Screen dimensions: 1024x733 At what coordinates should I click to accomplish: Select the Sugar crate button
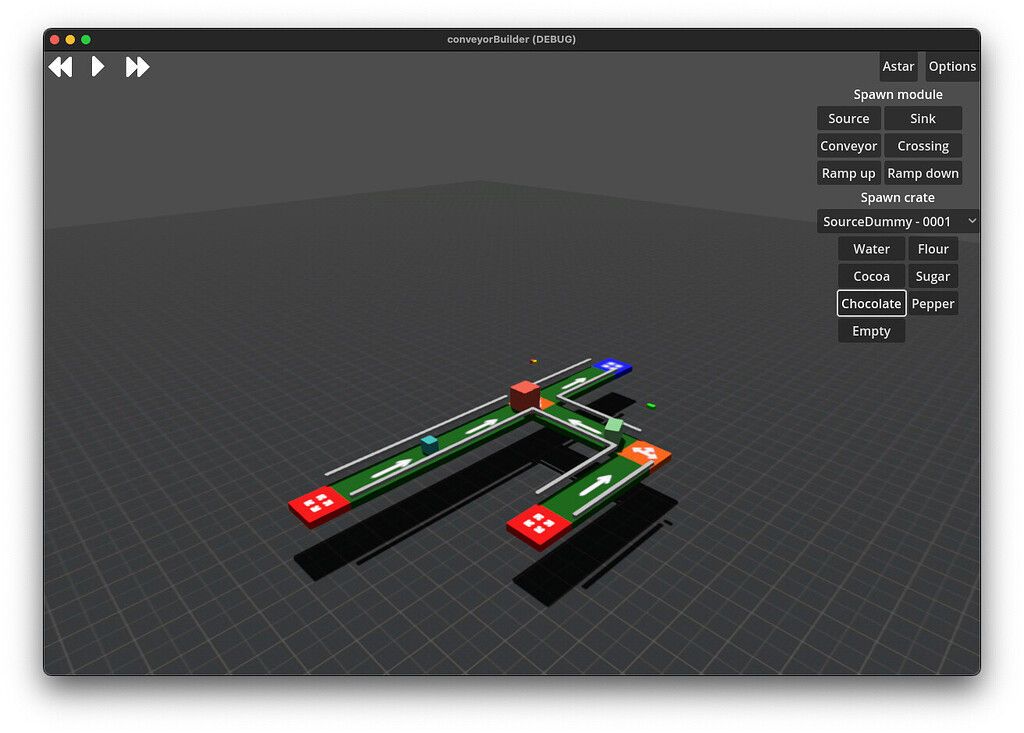coord(932,276)
